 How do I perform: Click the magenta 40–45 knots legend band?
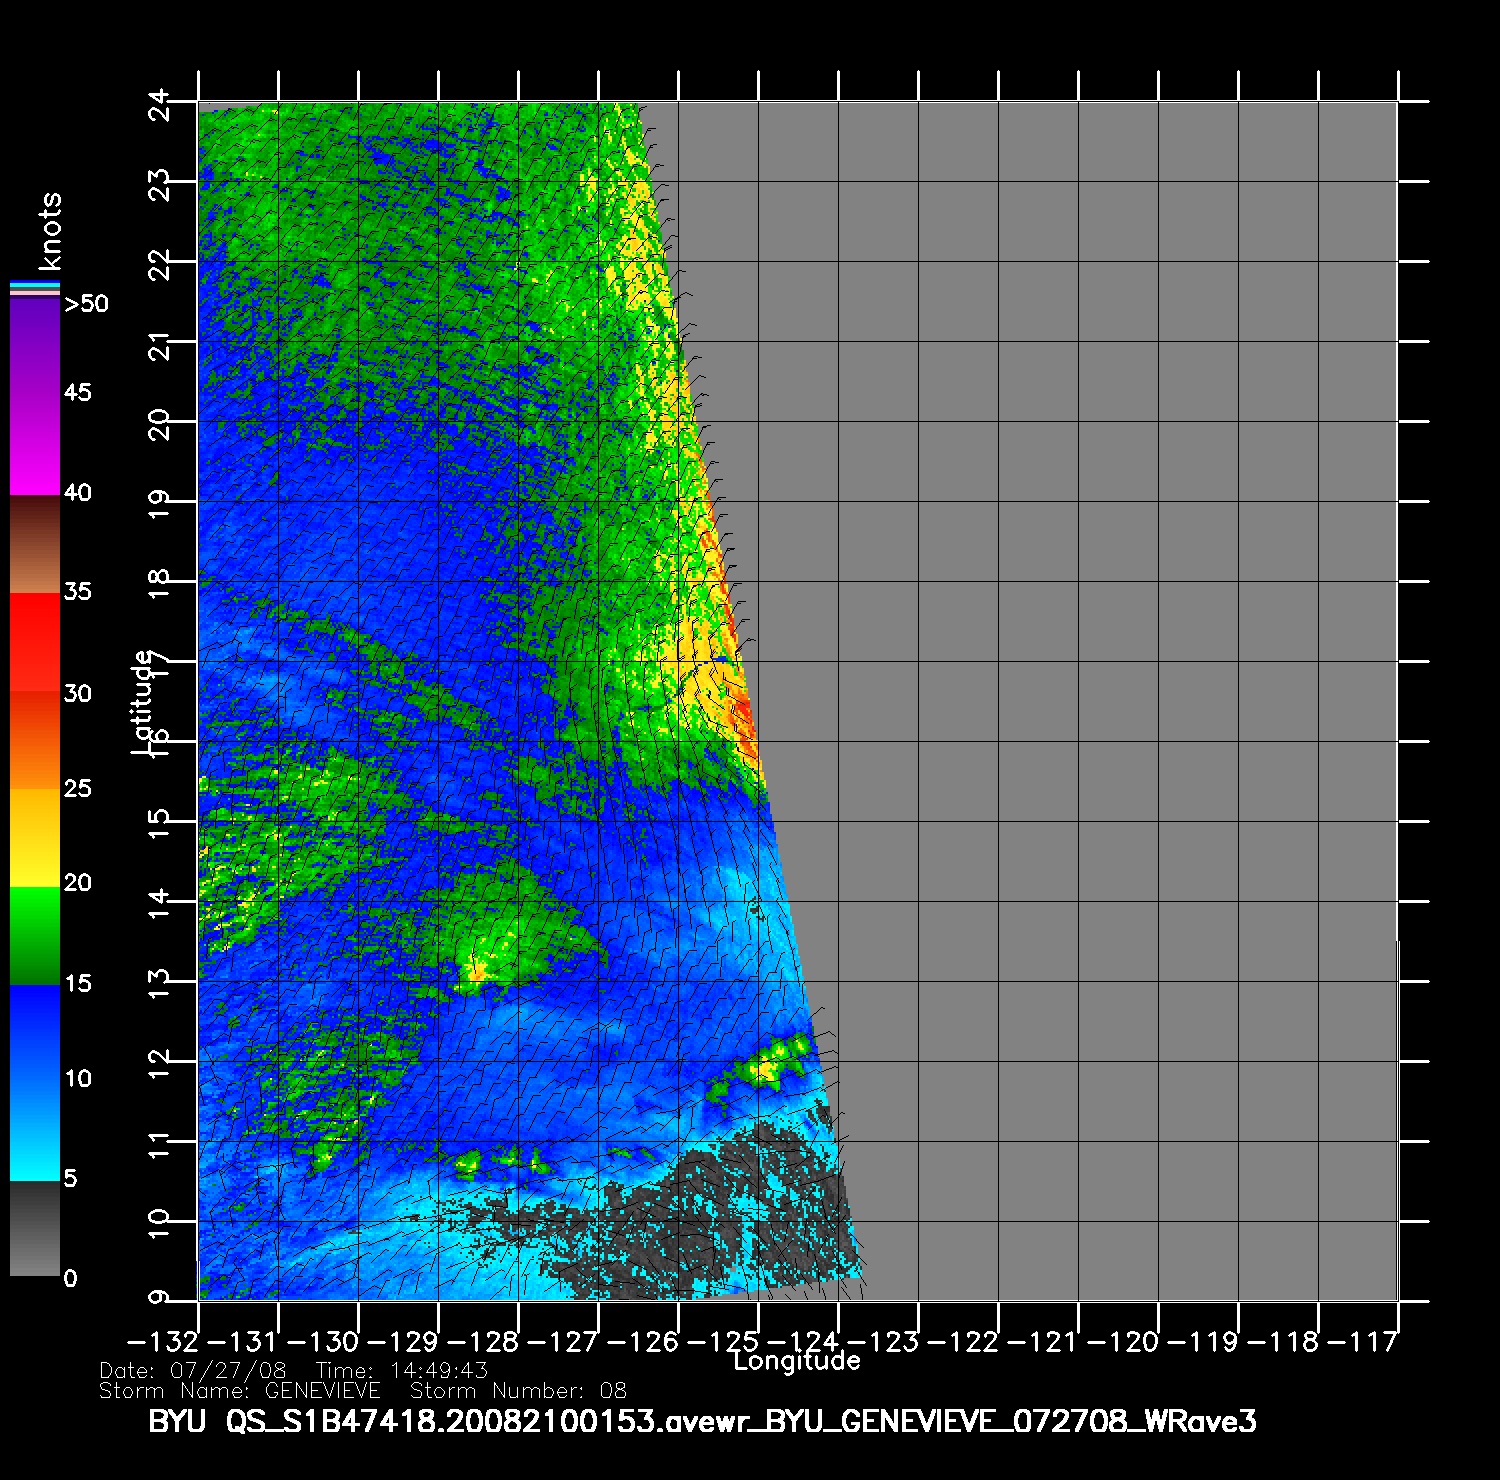[35, 445]
